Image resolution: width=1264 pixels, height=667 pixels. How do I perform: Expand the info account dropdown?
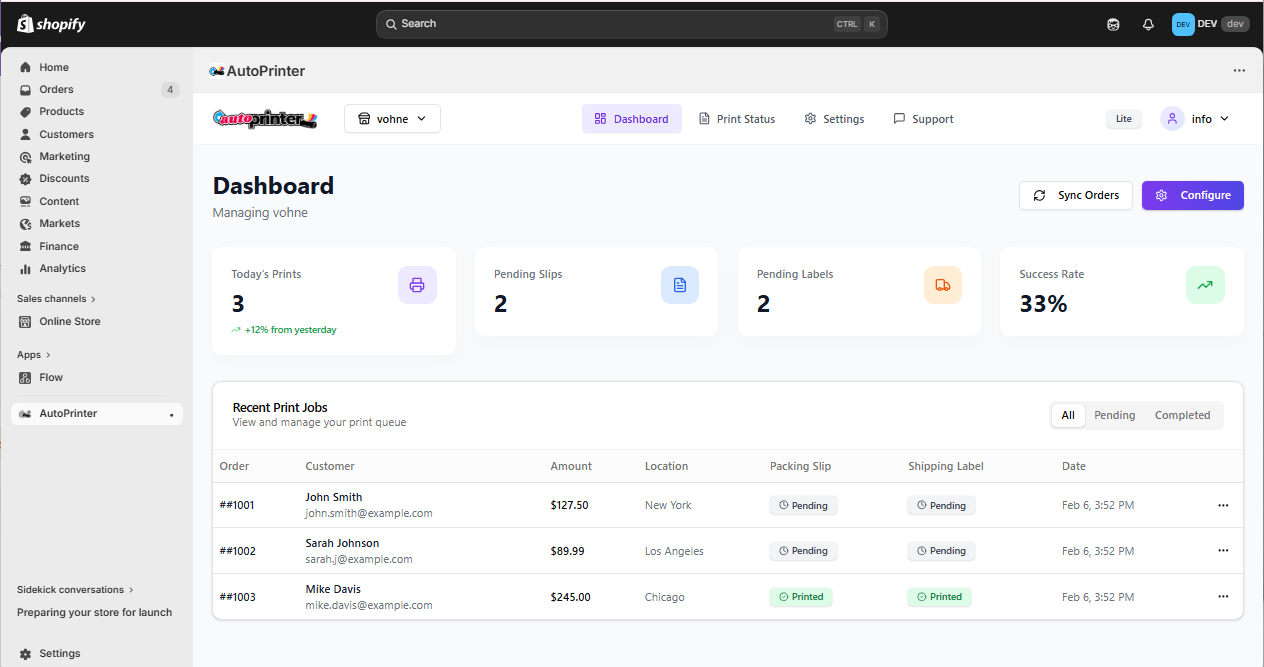tap(1196, 119)
